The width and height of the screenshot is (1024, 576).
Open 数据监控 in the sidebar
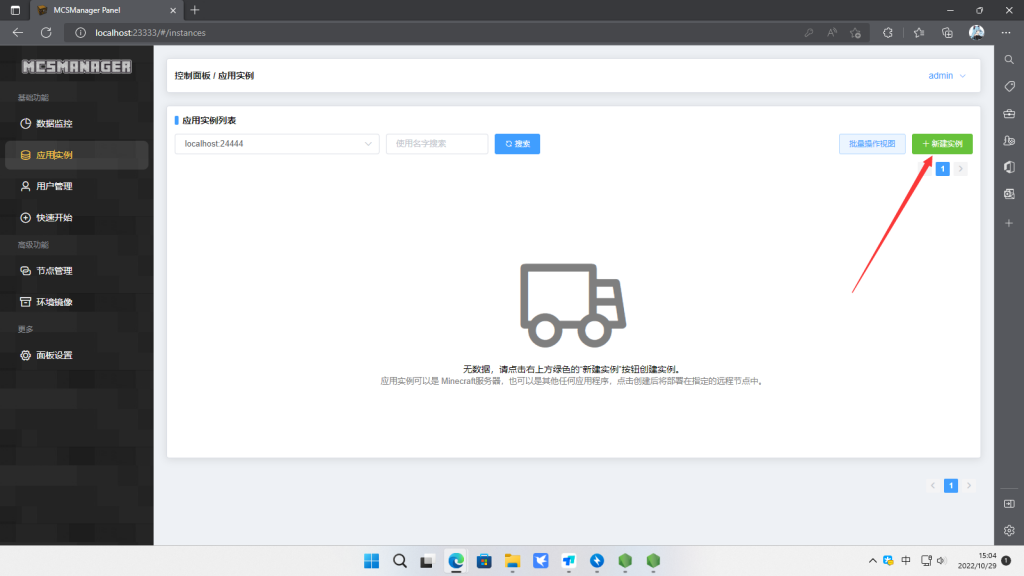coord(76,123)
